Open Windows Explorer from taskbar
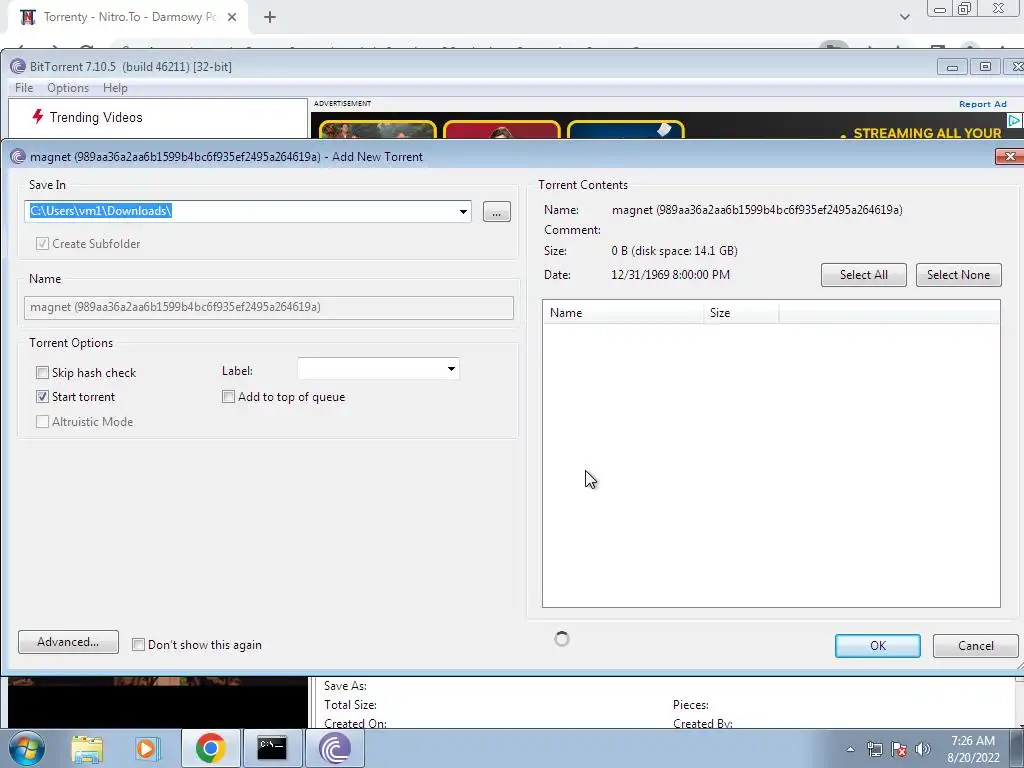 pos(87,748)
